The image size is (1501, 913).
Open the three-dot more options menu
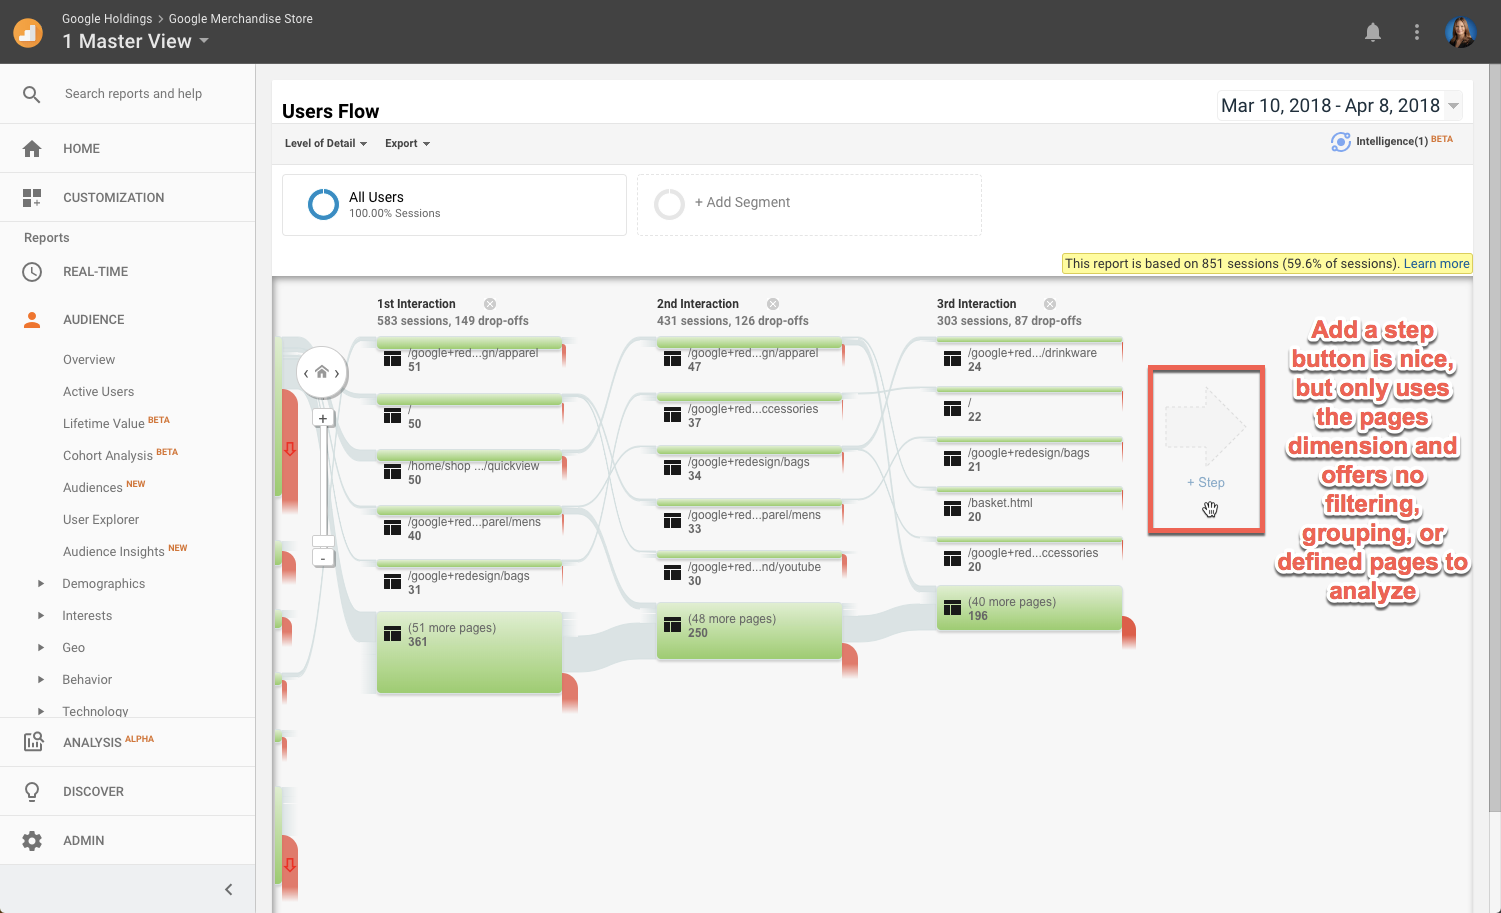[x=1416, y=32]
